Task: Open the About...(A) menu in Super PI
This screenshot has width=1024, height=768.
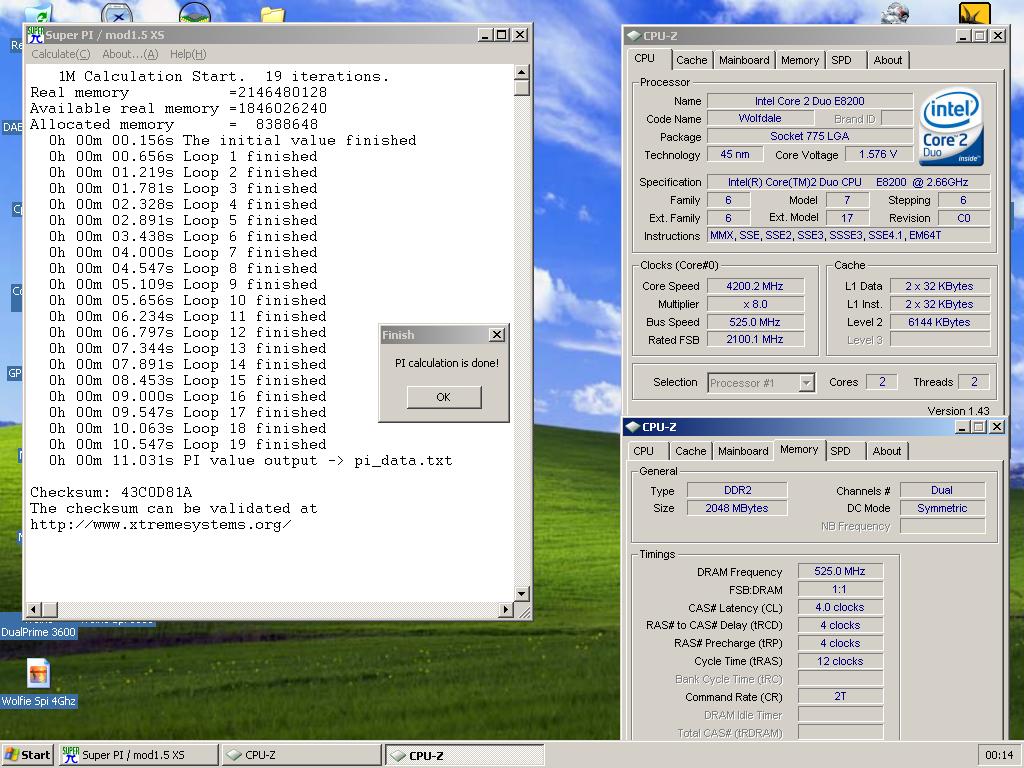Action: 130,54
